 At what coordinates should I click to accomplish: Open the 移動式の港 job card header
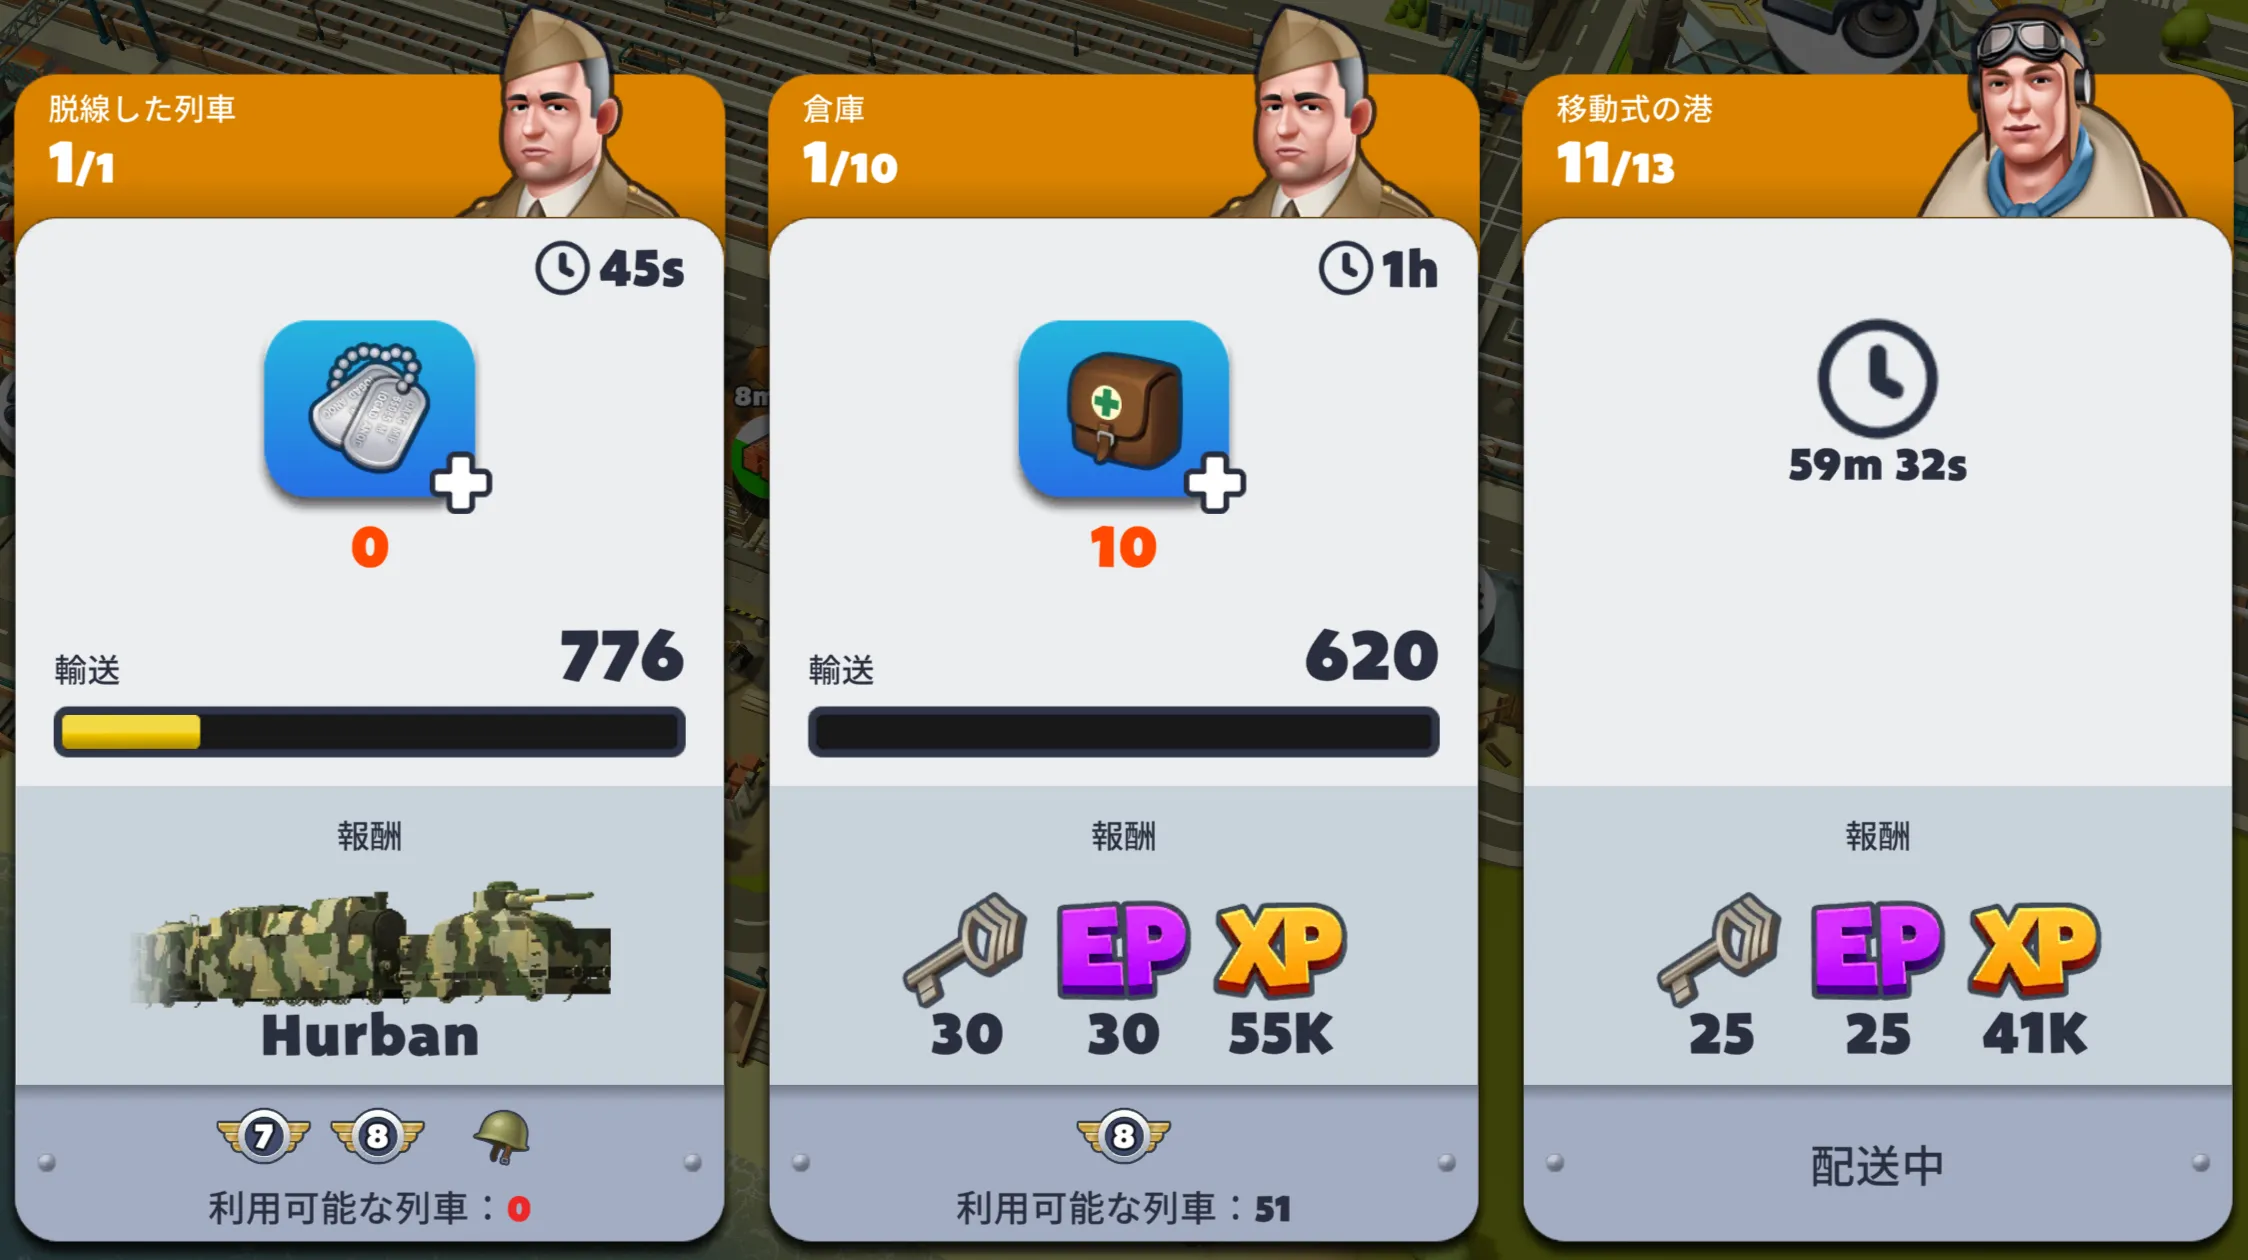pyautogui.click(x=1877, y=146)
